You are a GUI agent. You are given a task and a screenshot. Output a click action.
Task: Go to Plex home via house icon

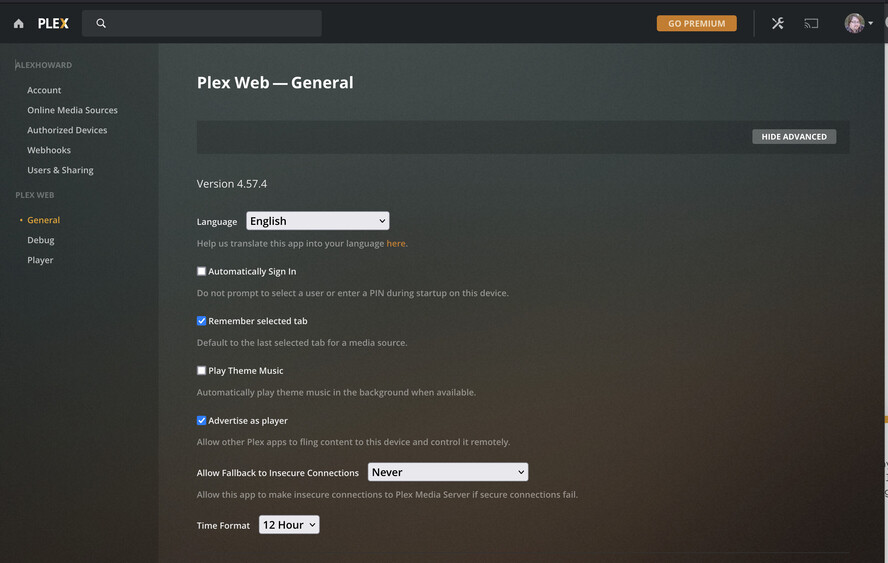(x=19, y=23)
